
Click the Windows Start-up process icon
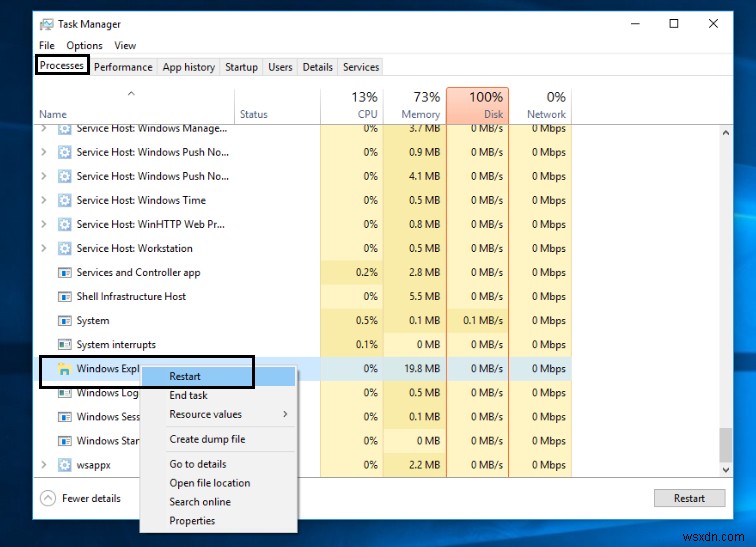pyautogui.click(x=65, y=441)
